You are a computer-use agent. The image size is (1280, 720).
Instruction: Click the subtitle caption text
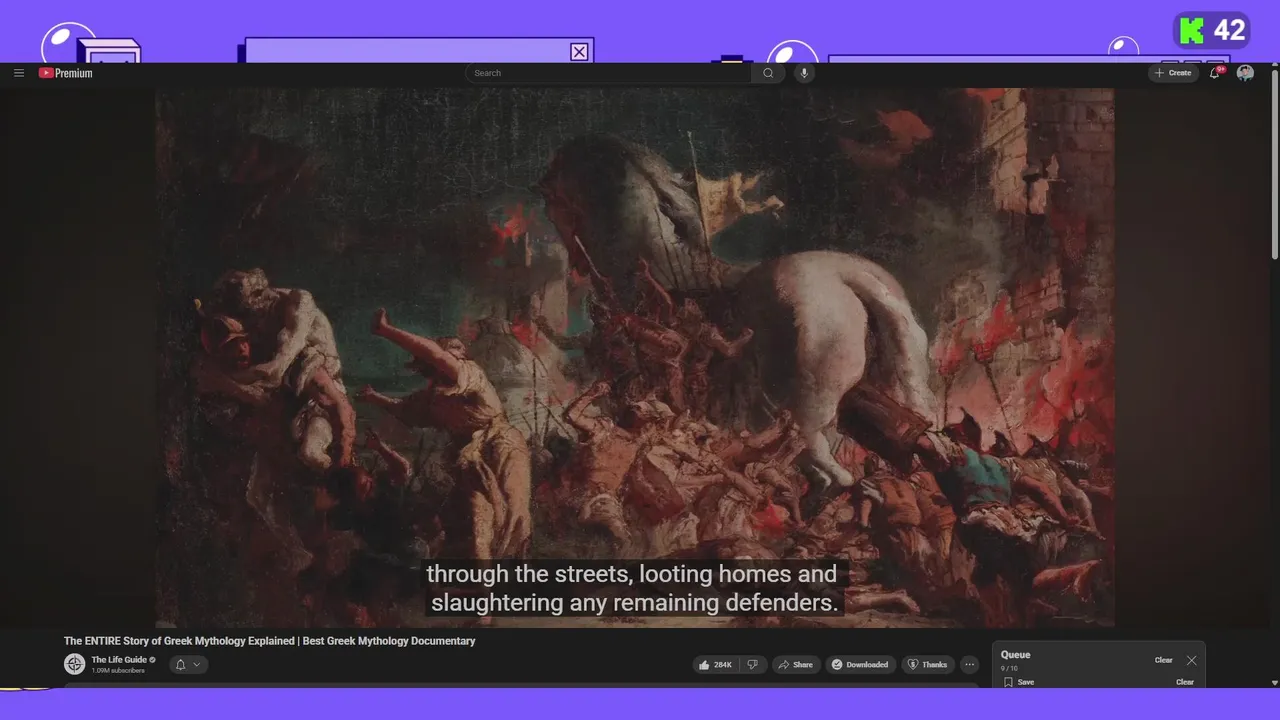click(x=634, y=588)
